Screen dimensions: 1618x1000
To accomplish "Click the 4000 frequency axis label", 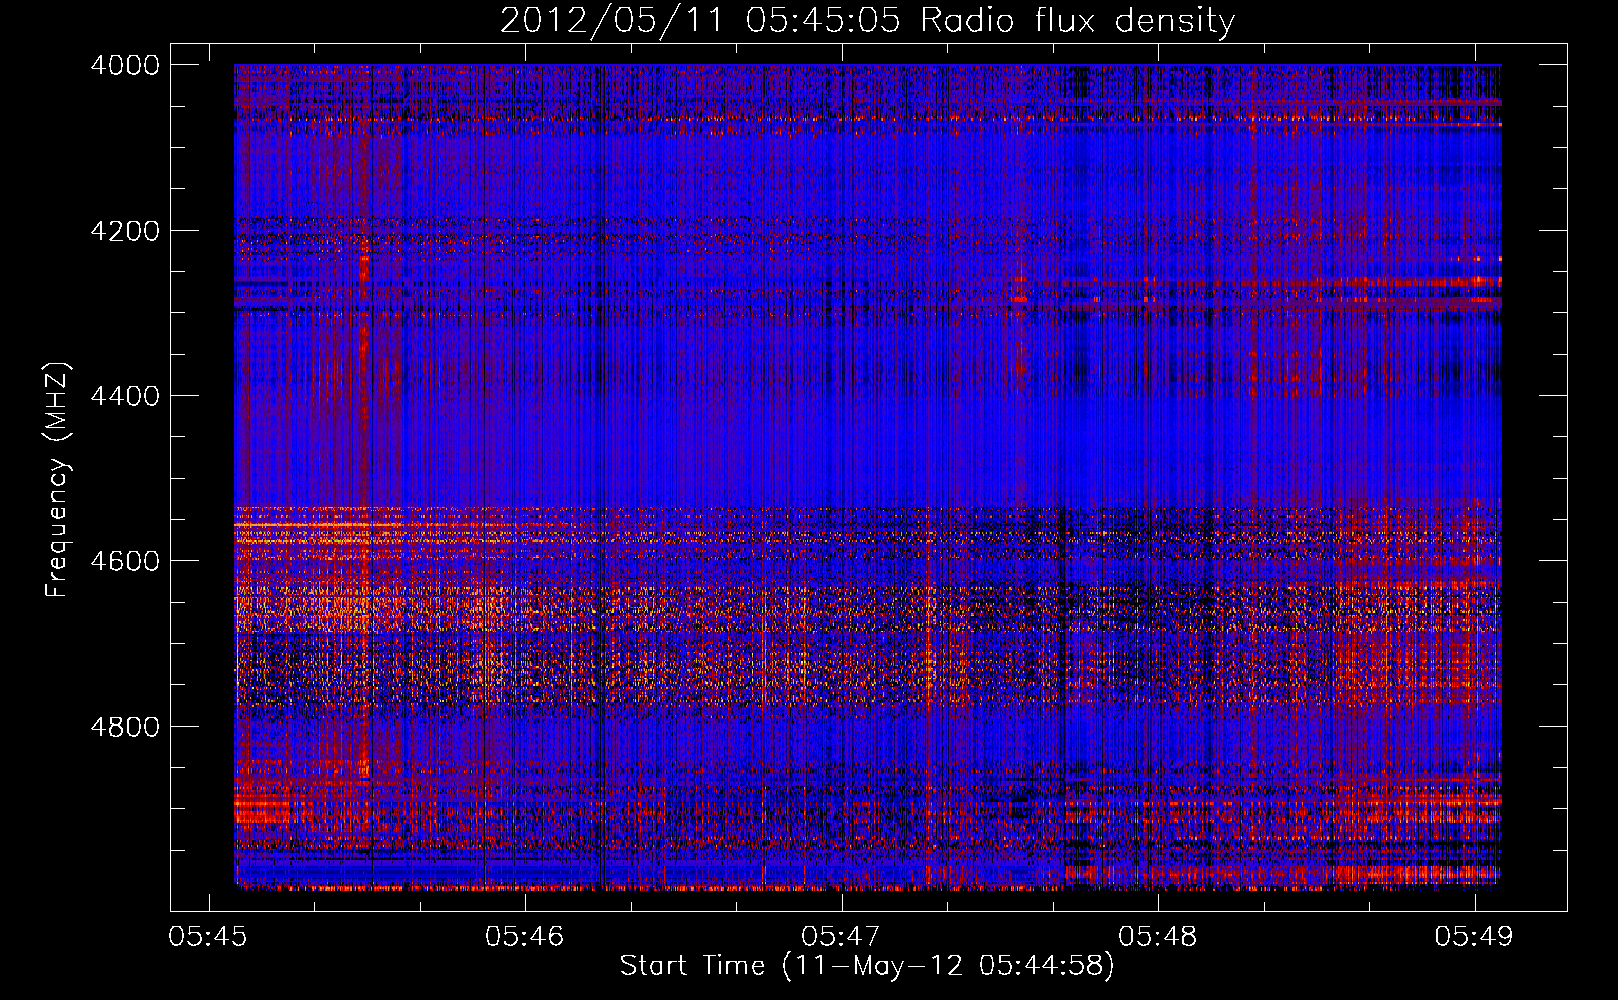I will (x=125, y=65).
